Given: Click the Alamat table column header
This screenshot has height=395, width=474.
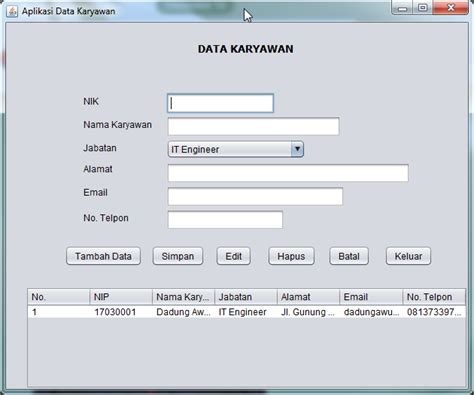Looking at the screenshot, I should [x=308, y=297].
